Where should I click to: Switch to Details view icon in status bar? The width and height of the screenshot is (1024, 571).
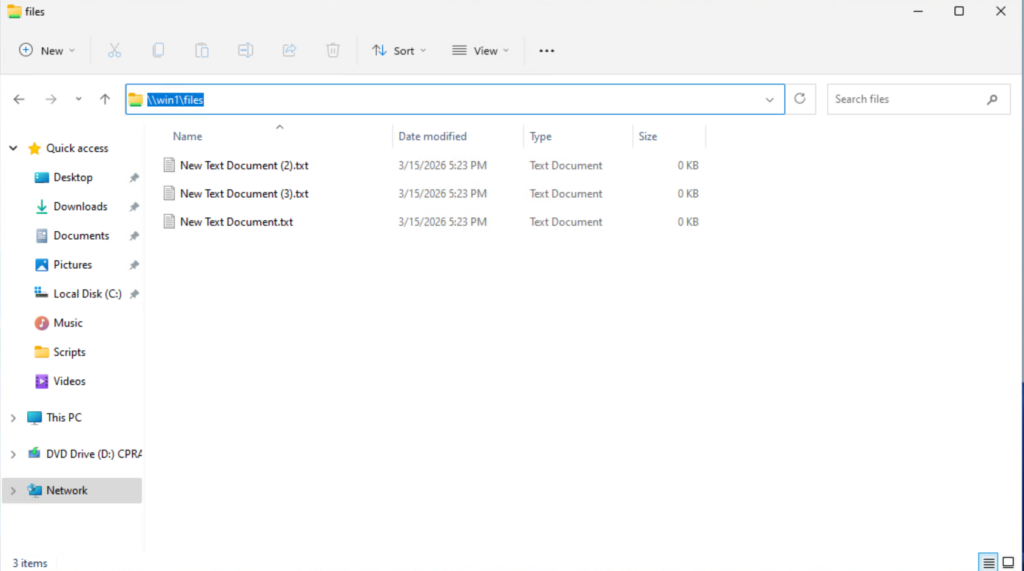(x=989, y=562)
